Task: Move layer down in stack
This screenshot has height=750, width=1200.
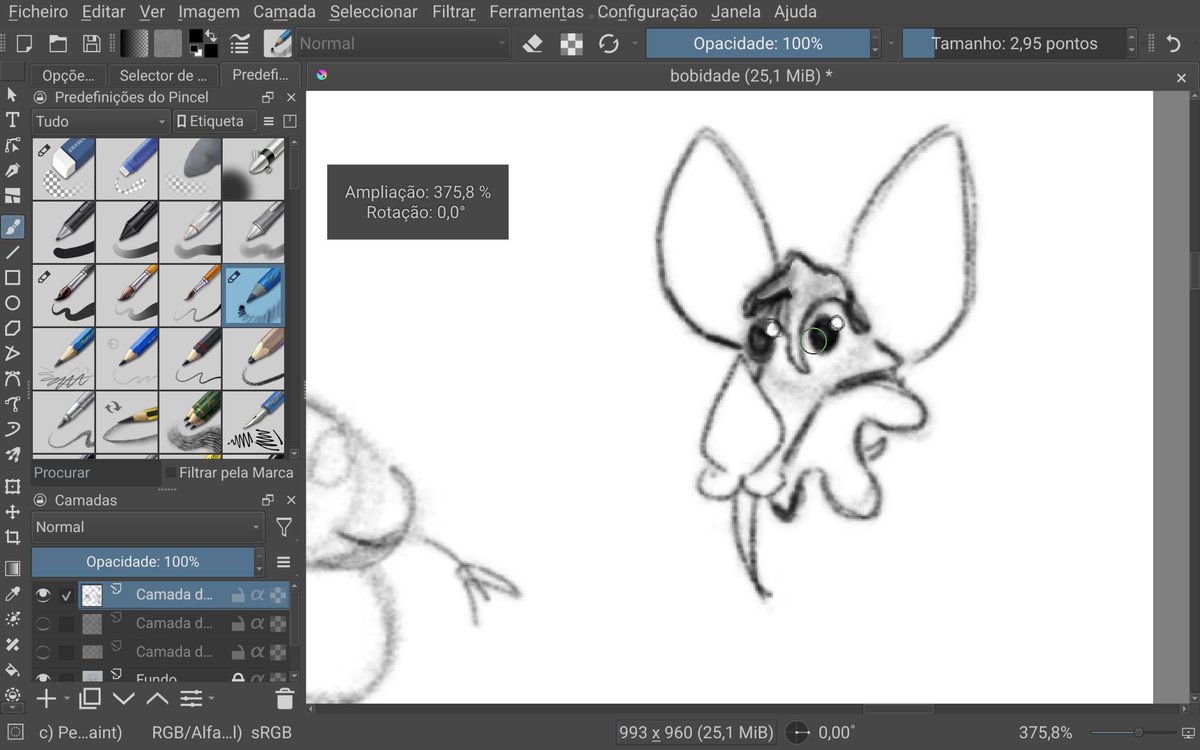Action: (124, 698)
